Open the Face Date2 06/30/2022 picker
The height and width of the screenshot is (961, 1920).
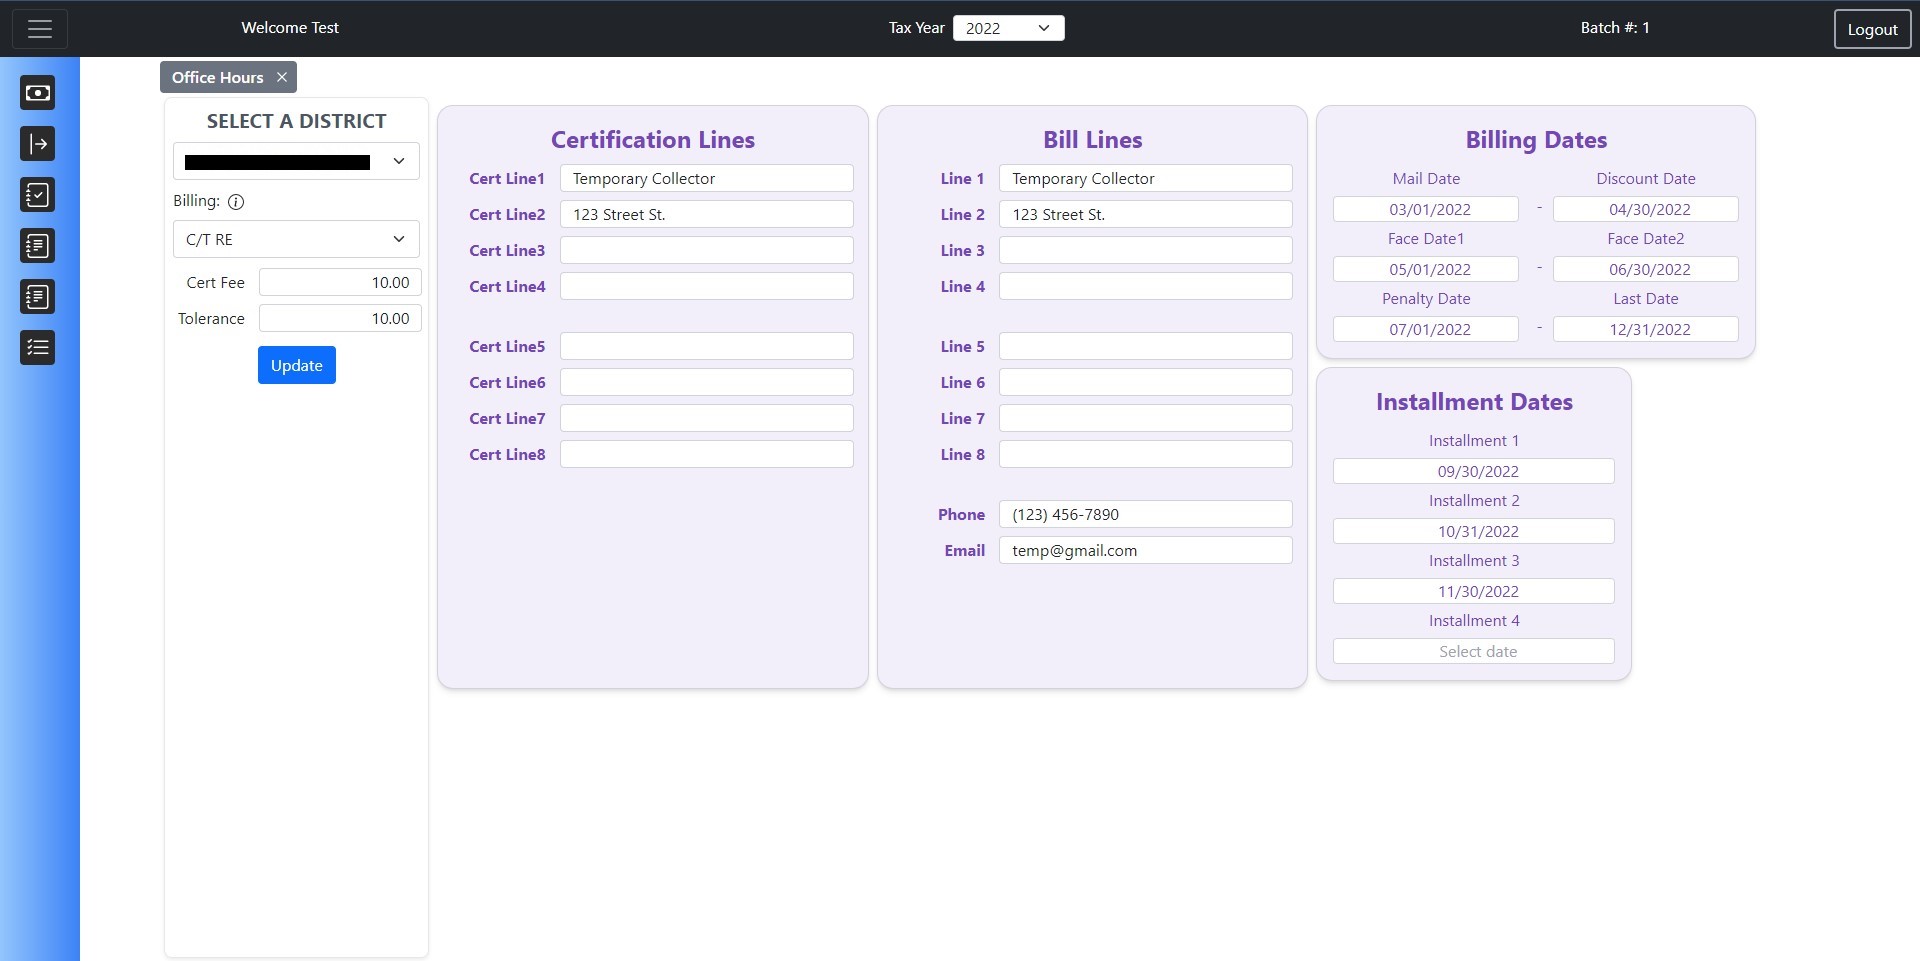[1646, 269]
